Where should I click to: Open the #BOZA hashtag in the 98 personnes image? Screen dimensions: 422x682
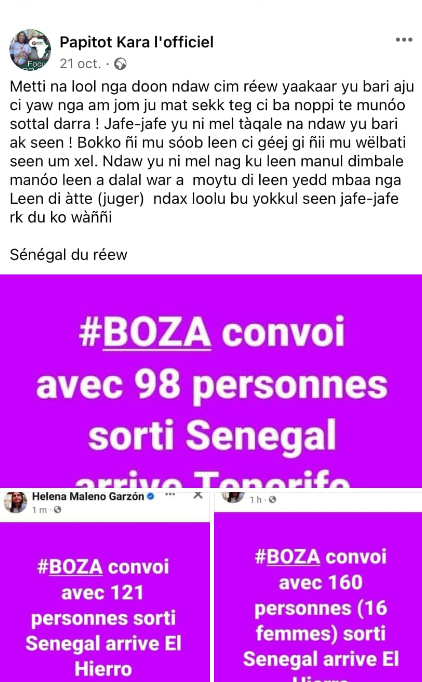click(145, 333)
